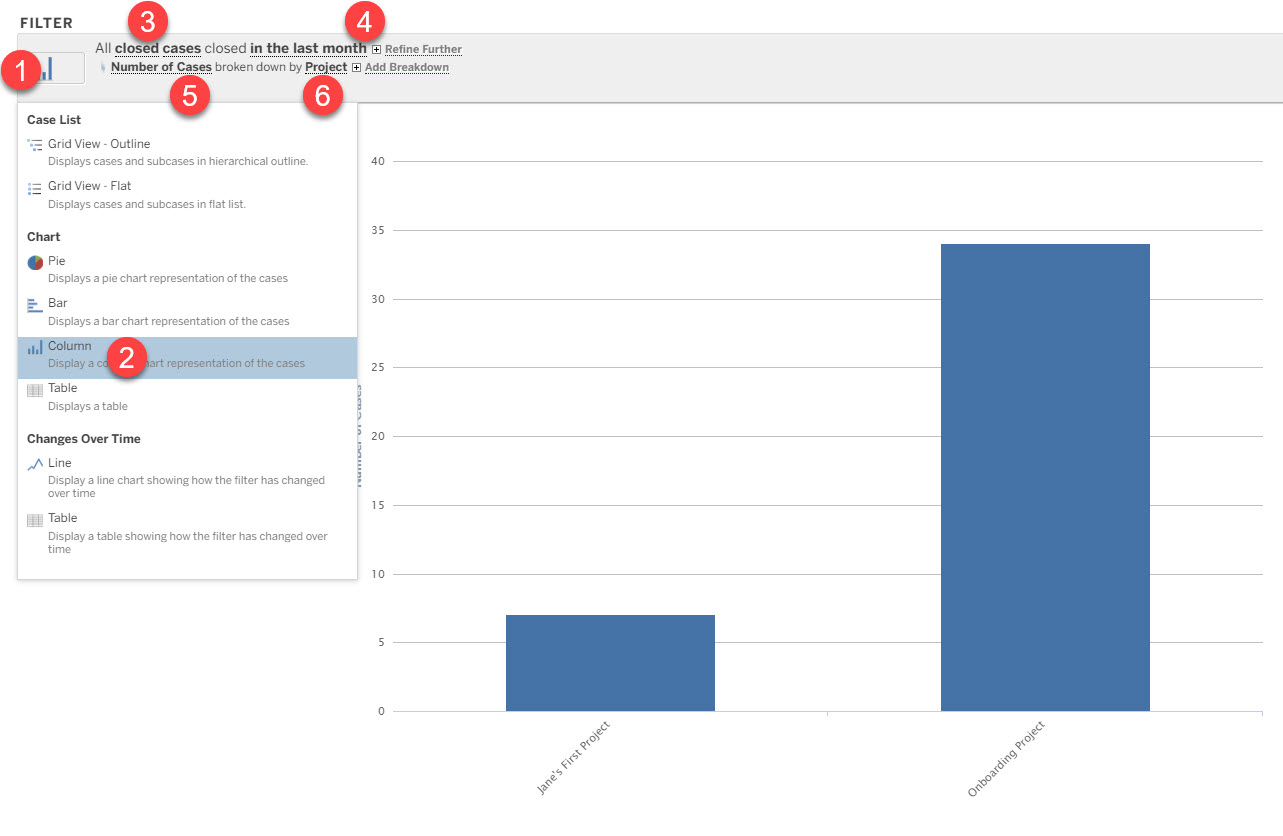Click the FILTER heading text

click(x=46, y=22)
